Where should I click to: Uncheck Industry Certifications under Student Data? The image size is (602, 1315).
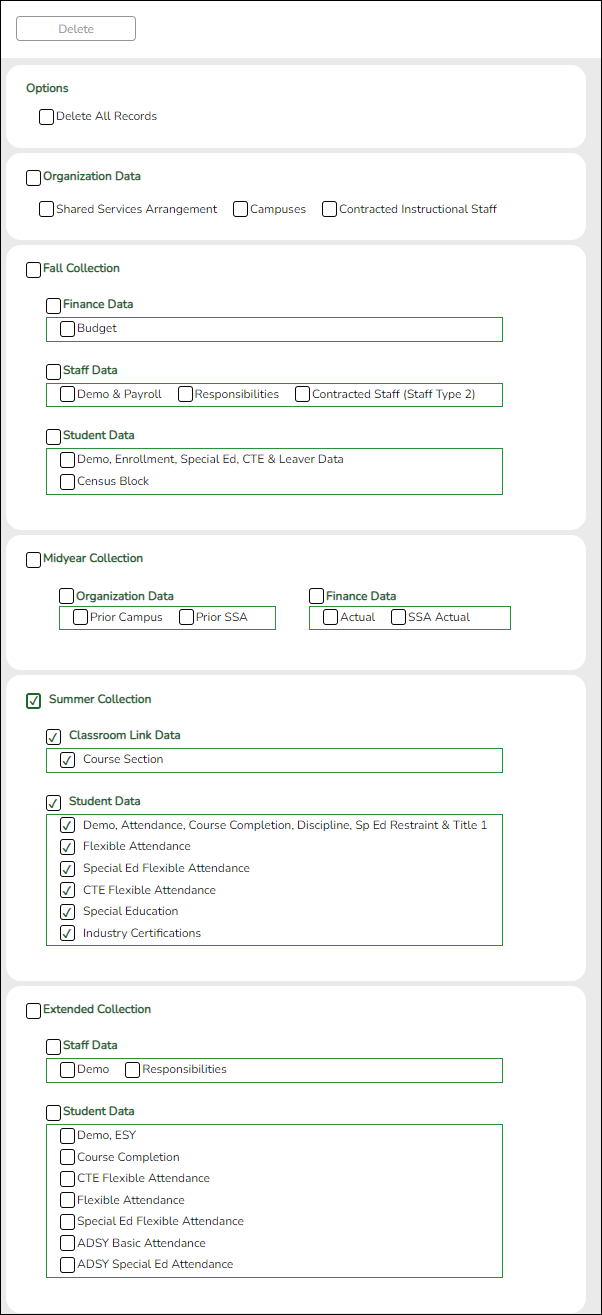pos(67,932)
